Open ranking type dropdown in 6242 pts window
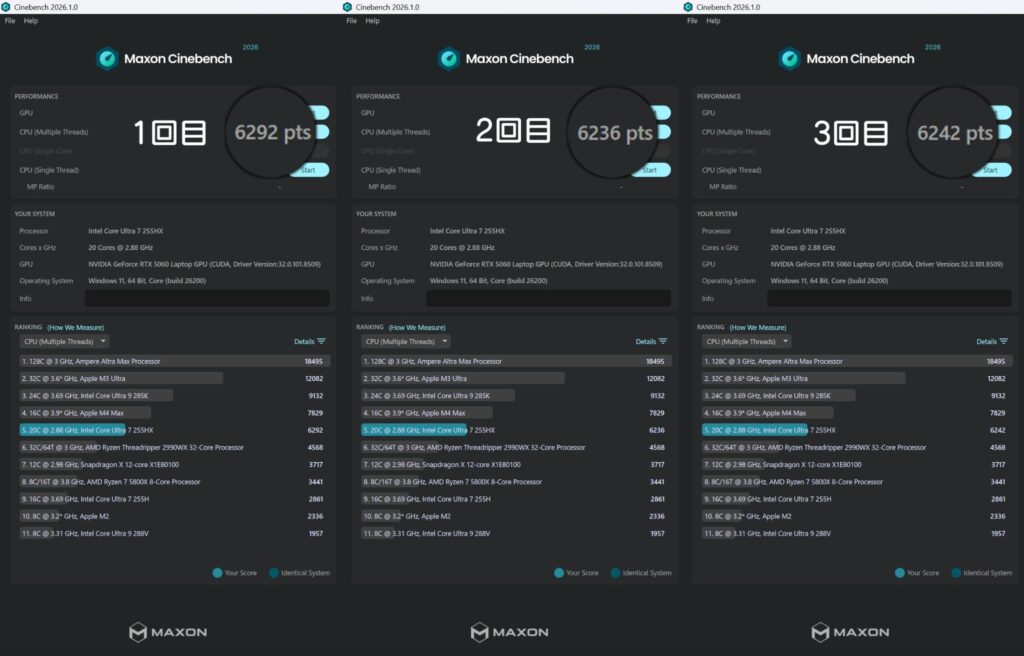Image resolution: width=1024 pixels, height=656 pixels. click(746, 341)
